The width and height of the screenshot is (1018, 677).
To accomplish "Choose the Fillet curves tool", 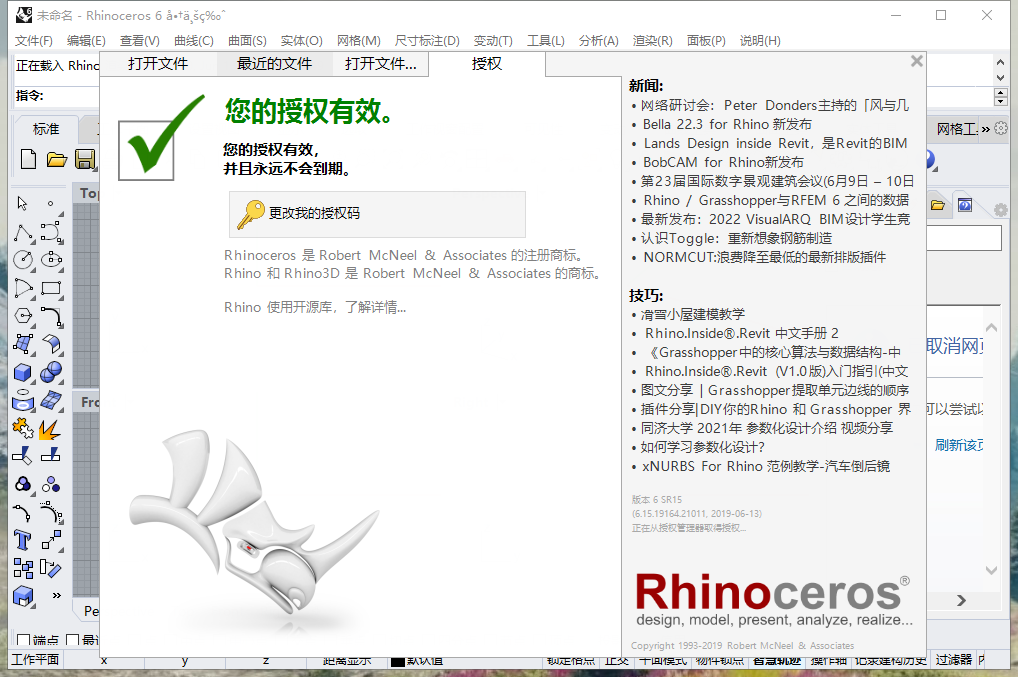I will (51, 316).
